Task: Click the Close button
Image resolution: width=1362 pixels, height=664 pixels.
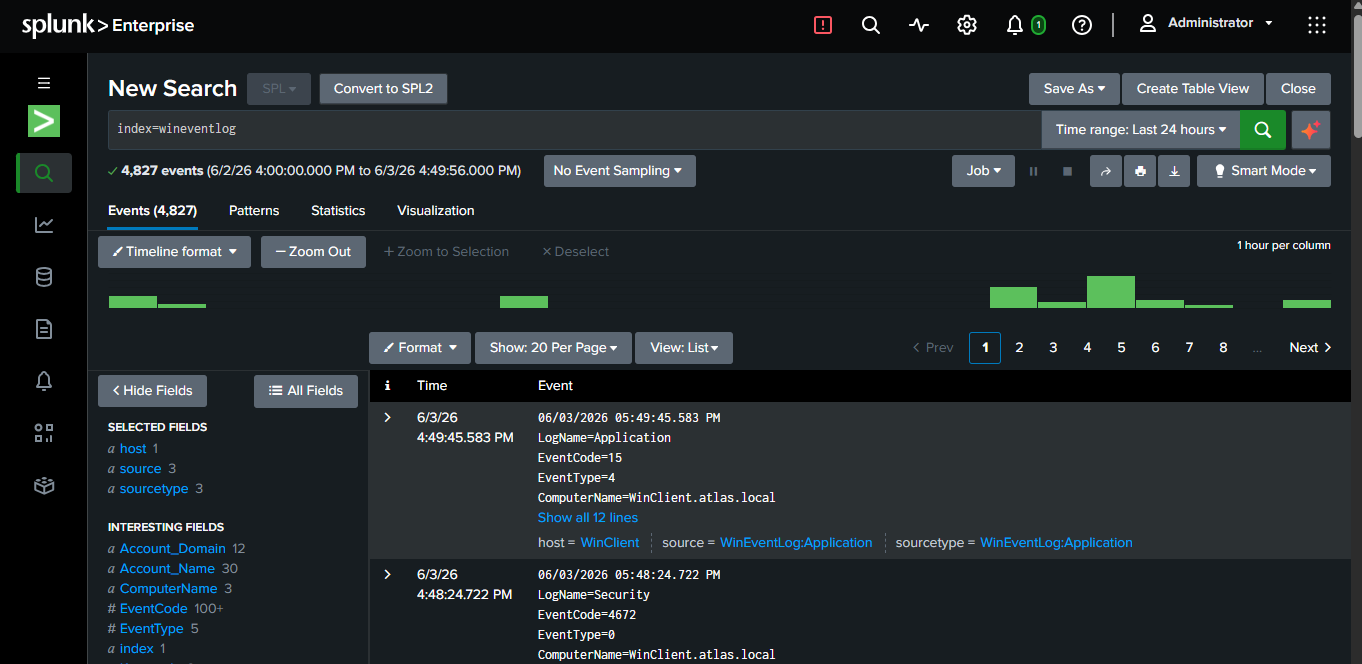Action: 1298,88
